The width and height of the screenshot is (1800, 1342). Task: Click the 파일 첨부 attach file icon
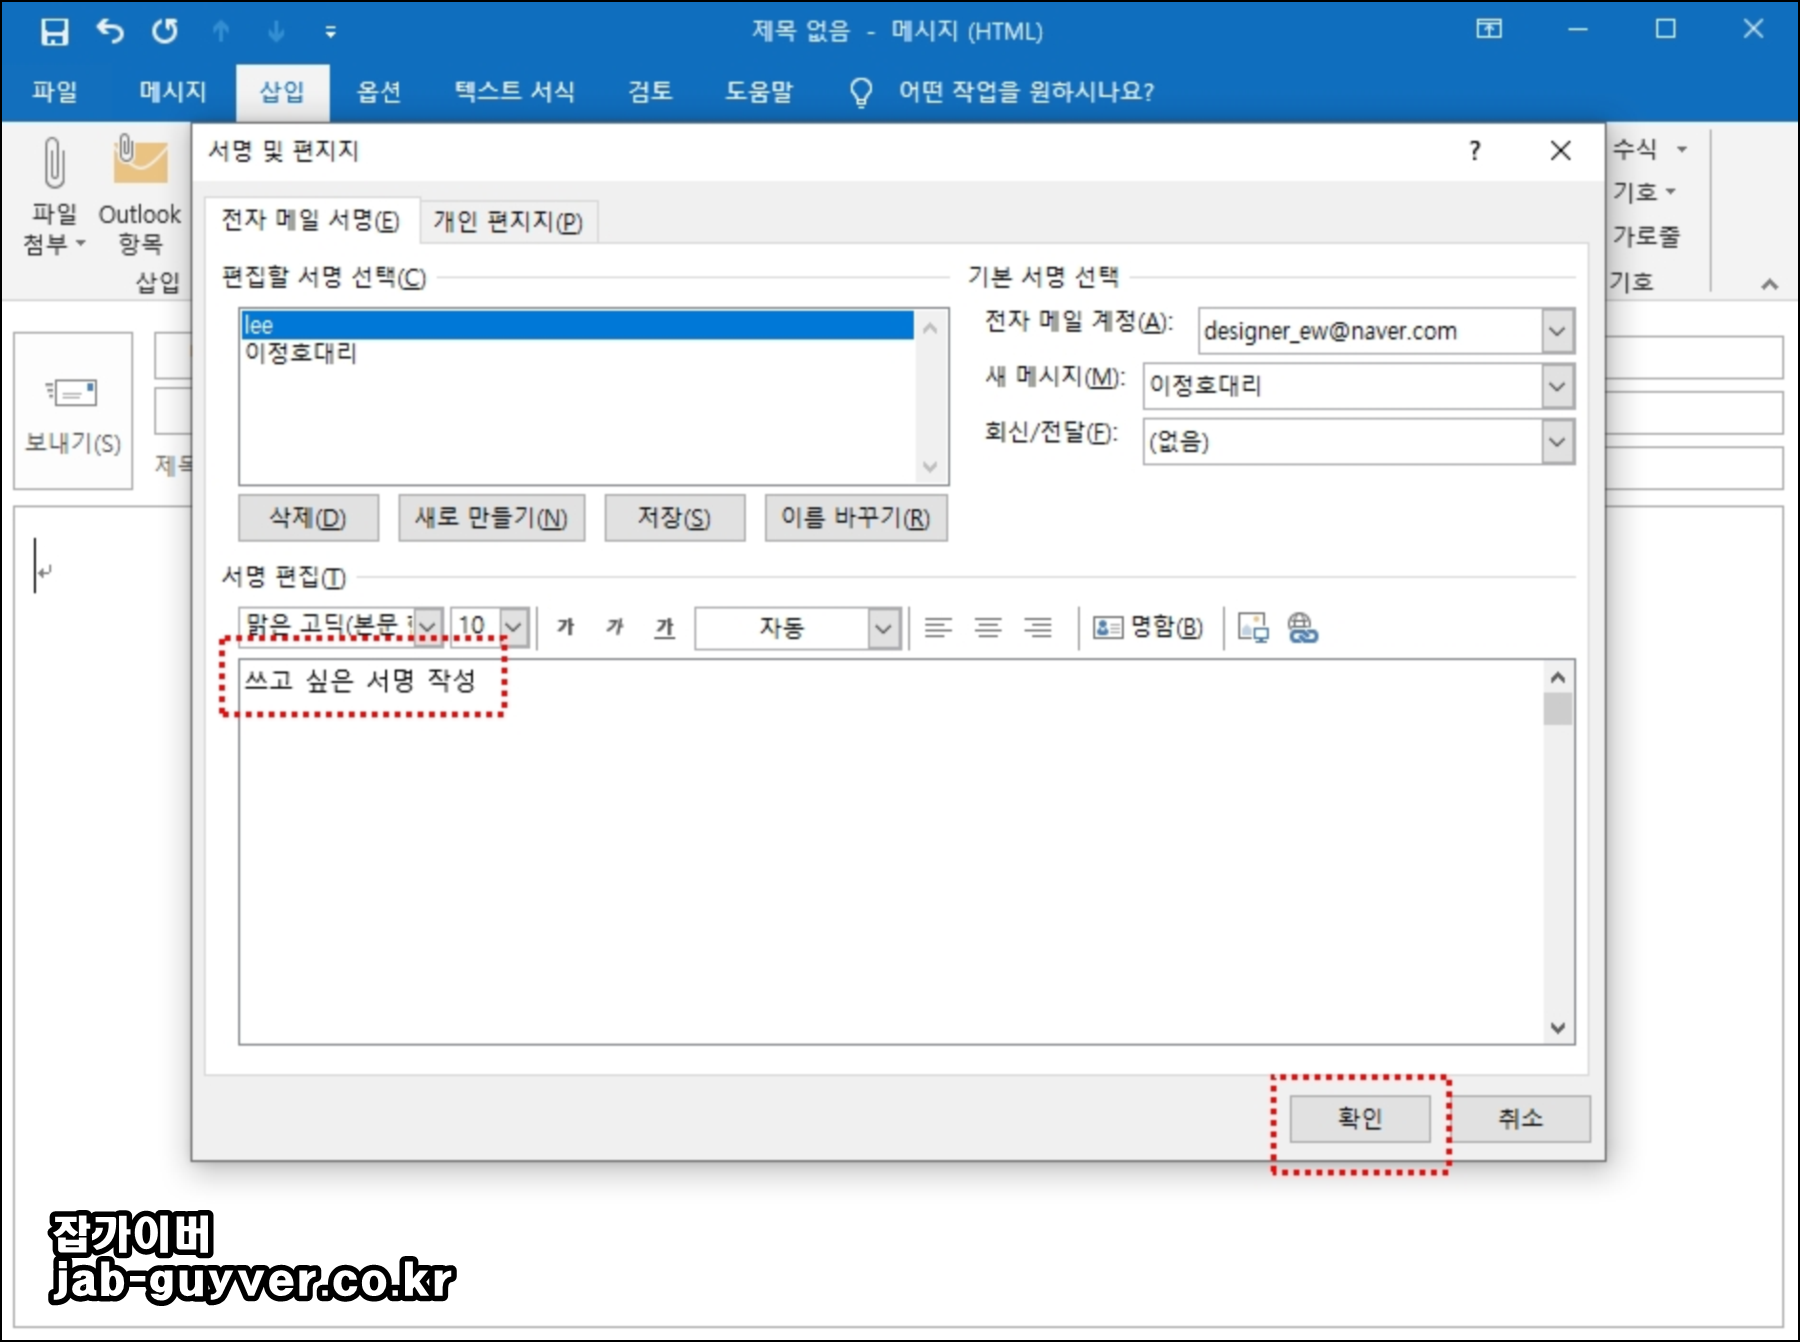52,190
